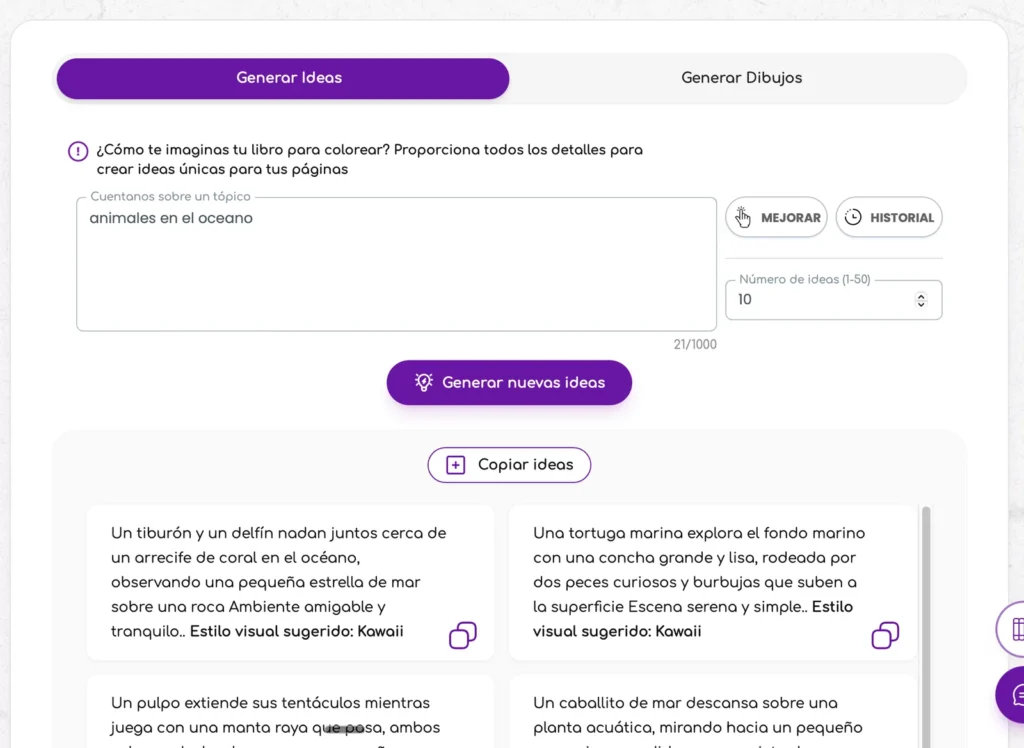The width and height of the screenshot is (1024, 748).
Task: Click the copy-plus icon inside Copiar ideas
Action: click(456, 465)
